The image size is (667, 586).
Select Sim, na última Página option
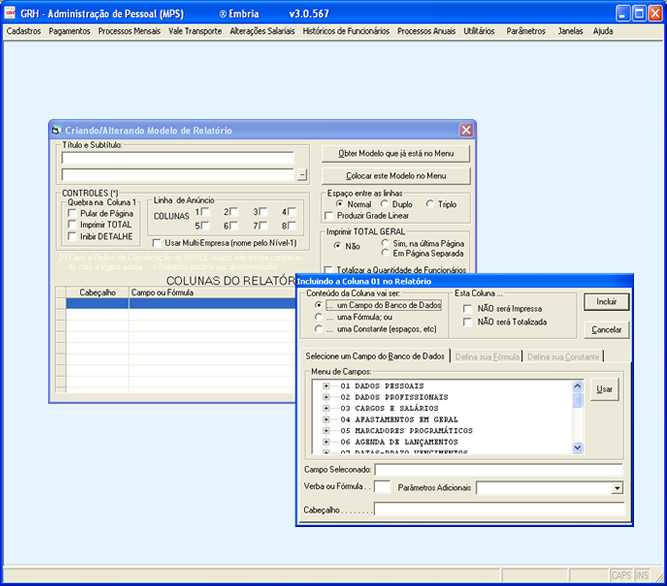[x=385, y=243]
